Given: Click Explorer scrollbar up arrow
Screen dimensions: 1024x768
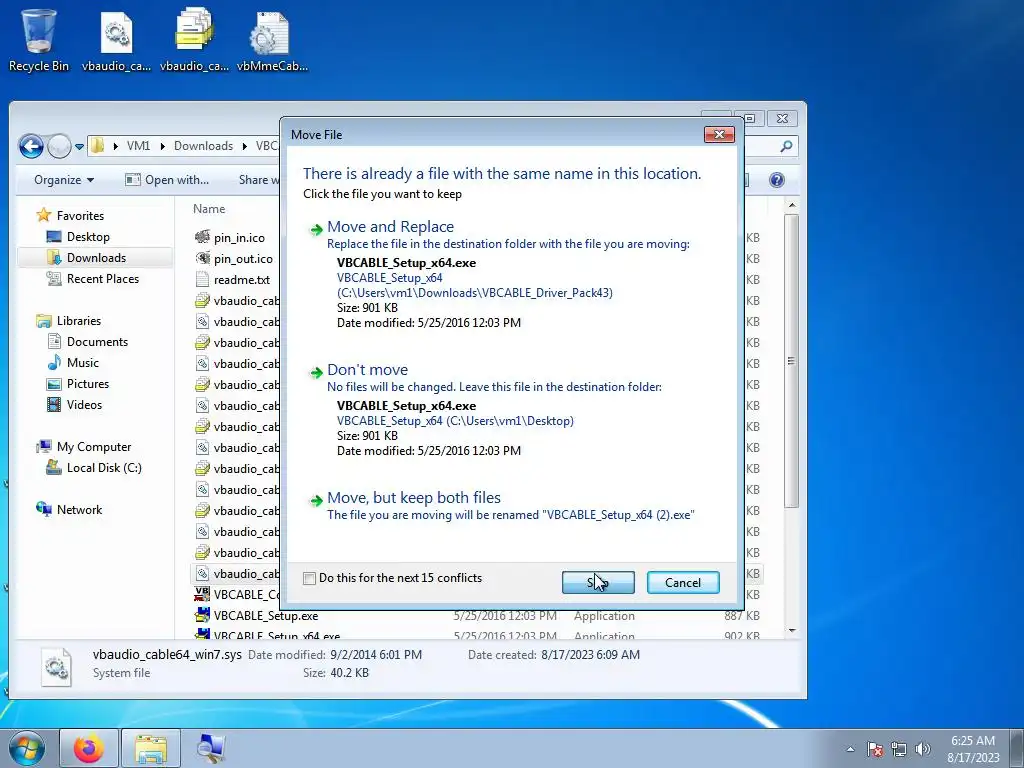Looking at the screenshot, I should click(792, 206).
